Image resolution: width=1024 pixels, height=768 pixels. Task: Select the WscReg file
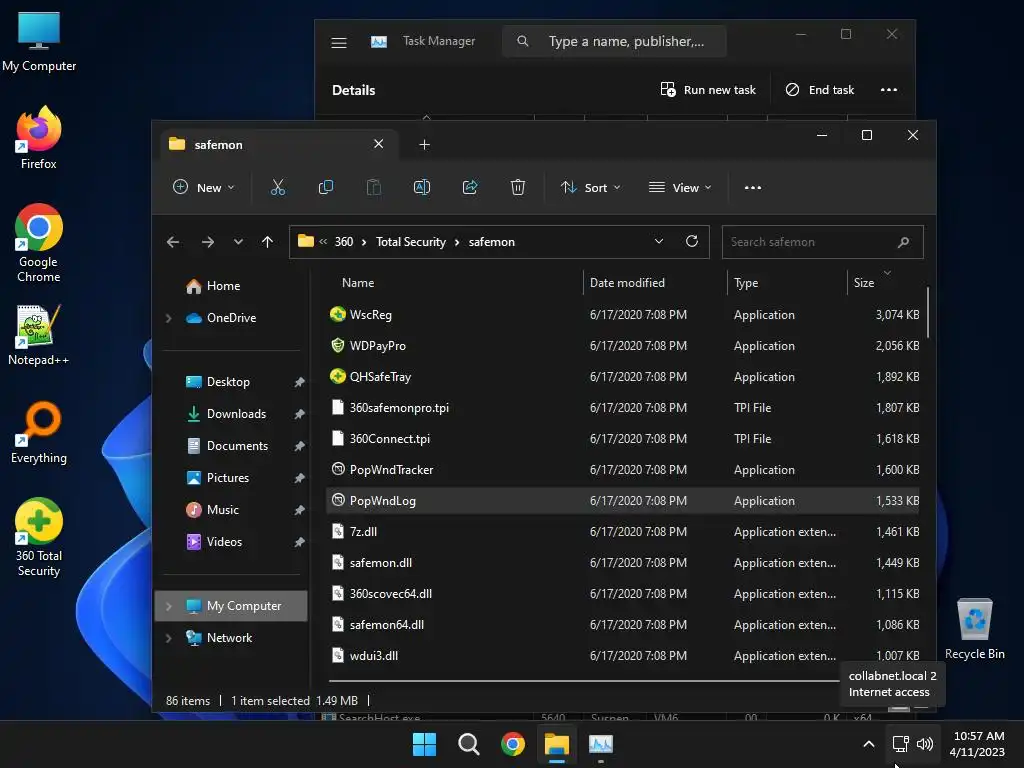(622, 315)
